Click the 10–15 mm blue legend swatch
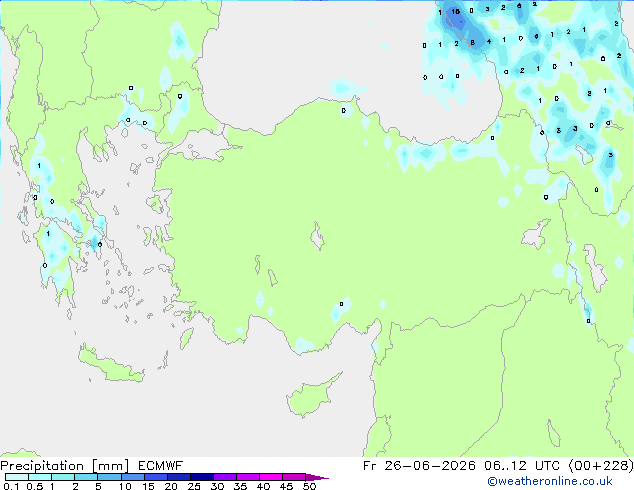Image resolution: width=634 pixels, height=490 pixels. [x=132, y=477]
